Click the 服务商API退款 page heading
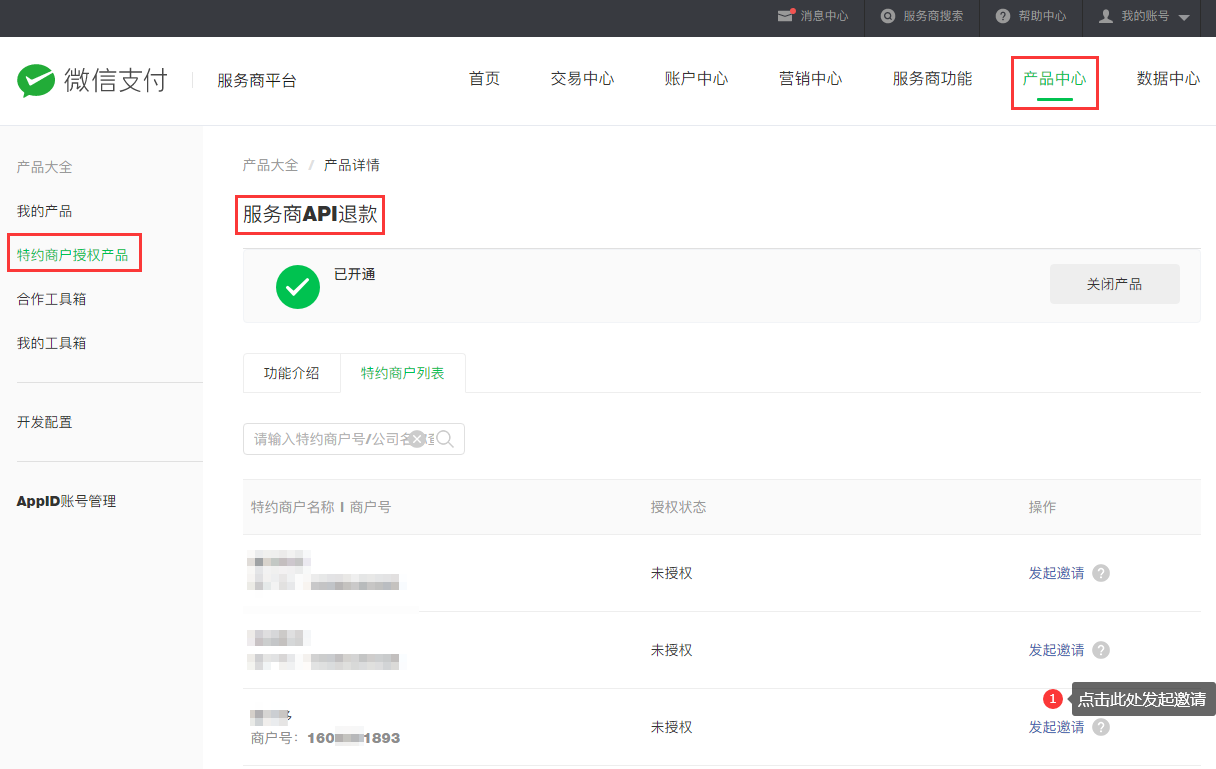1216x769 pixels. 310,214
